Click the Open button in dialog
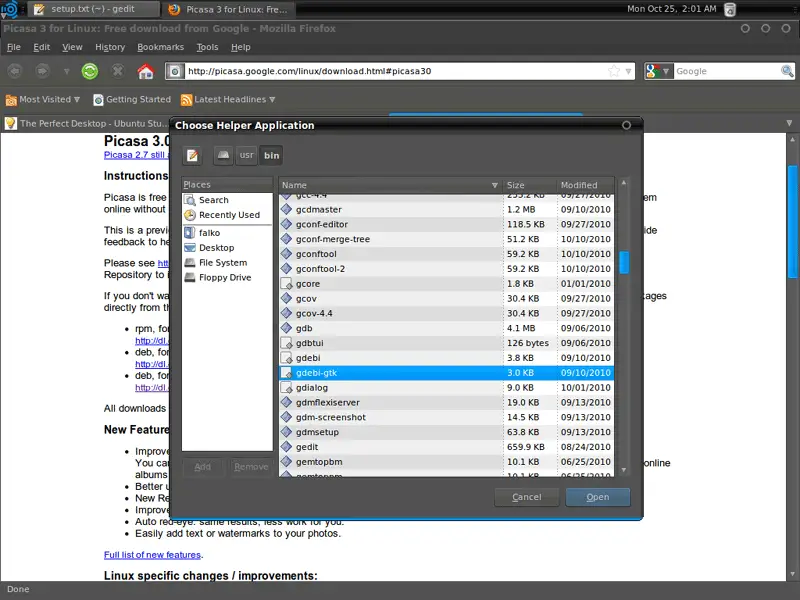This screenshot has width=800, height=600. click(x=597, y=497)
